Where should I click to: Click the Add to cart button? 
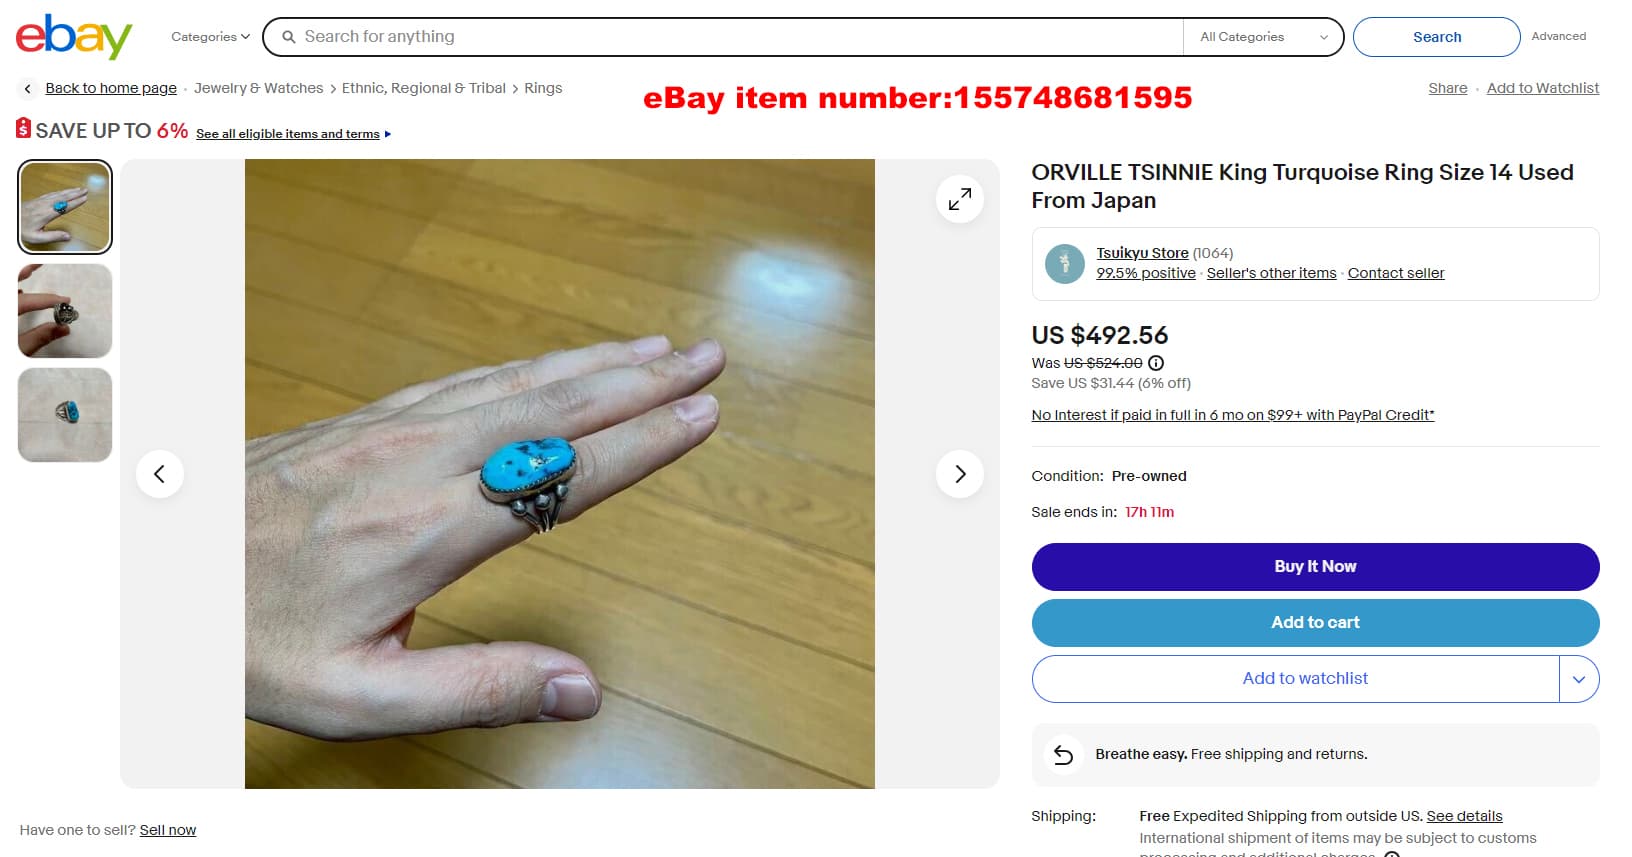[x=1315, y=623]
